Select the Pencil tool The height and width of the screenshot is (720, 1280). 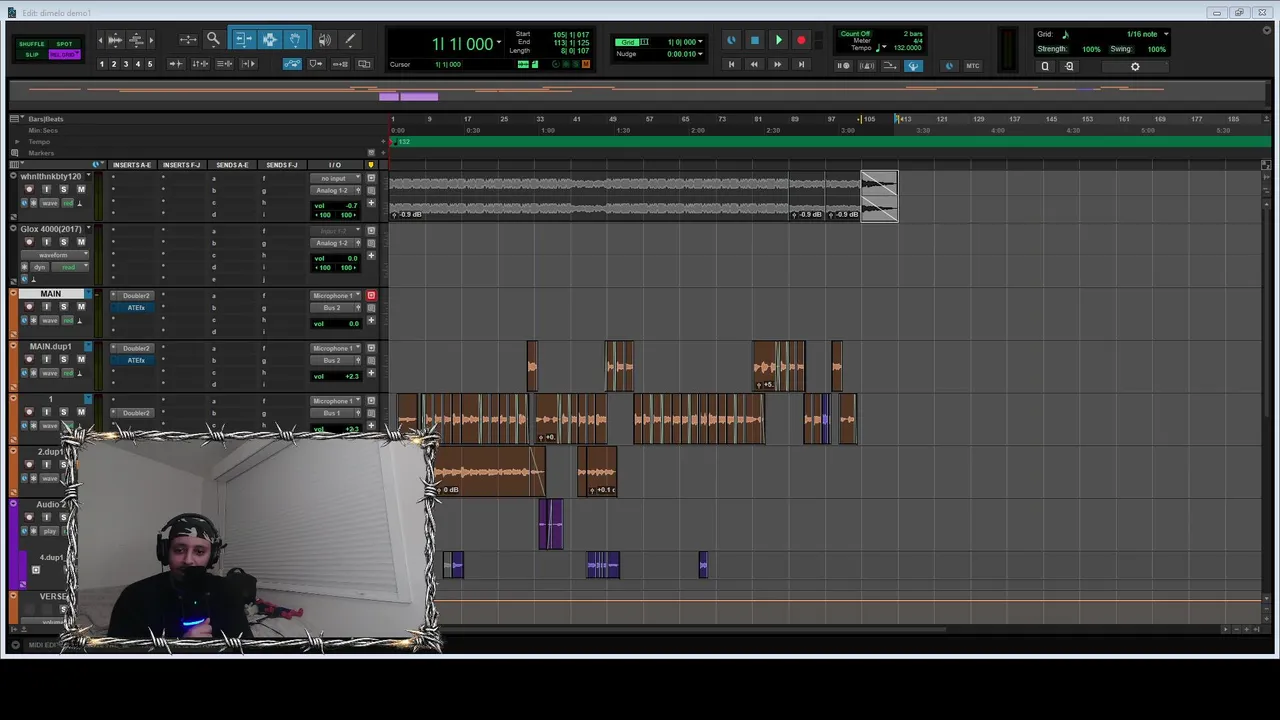pyautogui.click(x=350, y=40)
